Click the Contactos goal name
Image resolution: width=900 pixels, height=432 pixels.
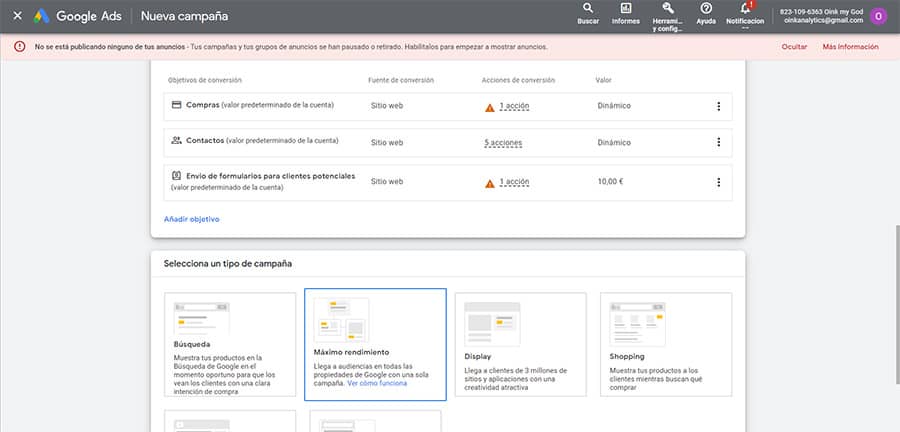205,140
